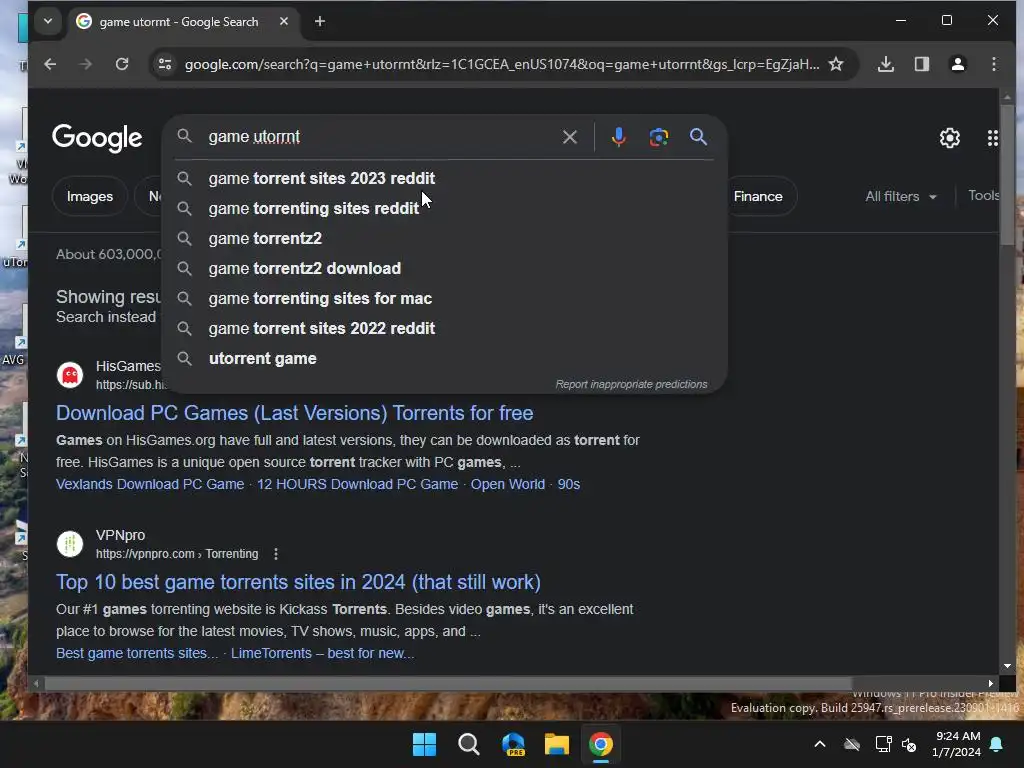Open the new tab plus button

click(319, 22)
